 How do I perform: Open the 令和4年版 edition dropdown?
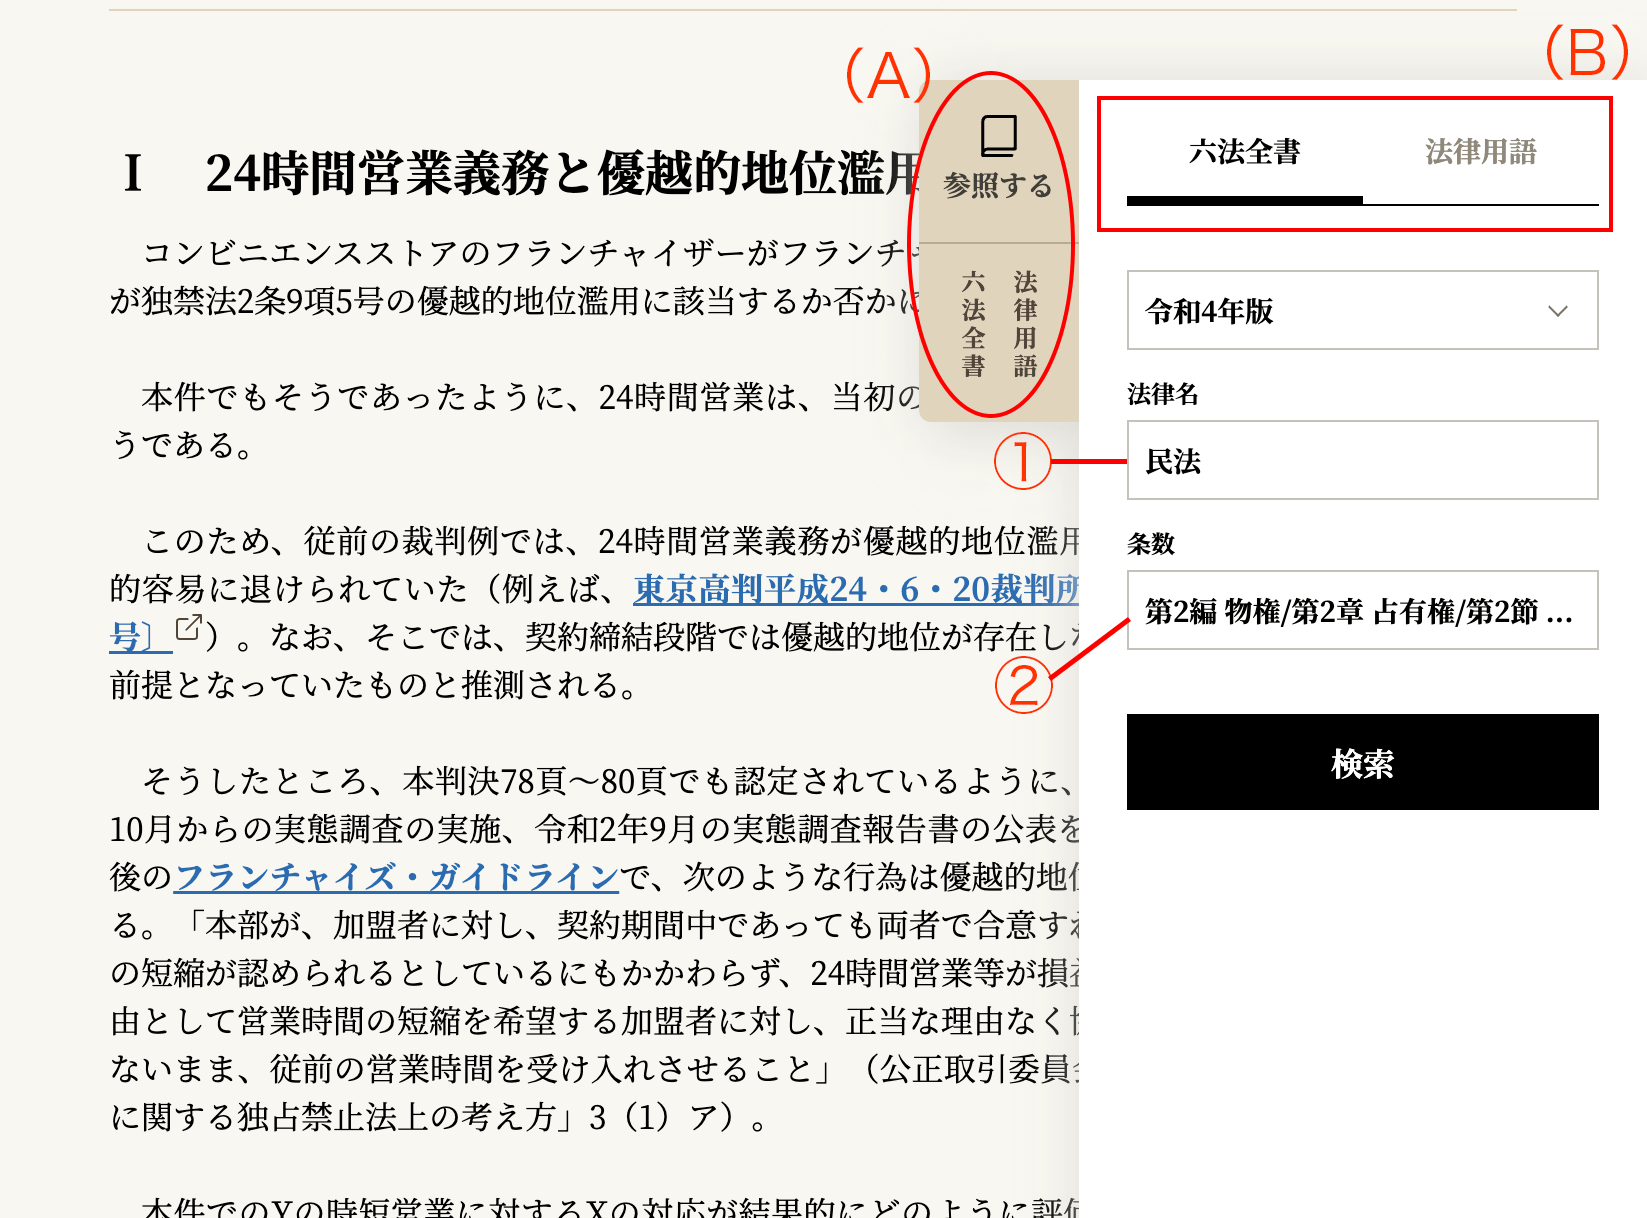[1361, 311]
